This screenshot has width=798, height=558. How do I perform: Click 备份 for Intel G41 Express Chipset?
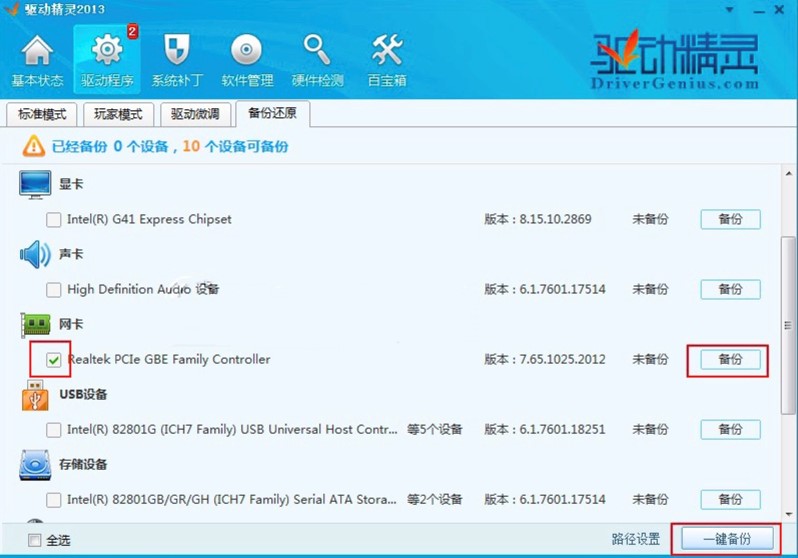(x=730, y=219)
